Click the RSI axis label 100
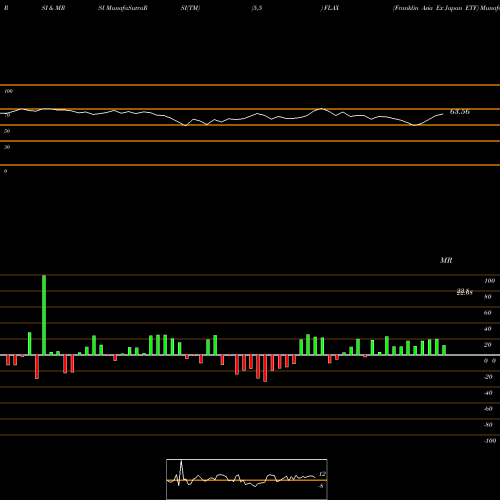Image resolution: width=500 pixels, height=500 pixels. click(x=9, y=91)
